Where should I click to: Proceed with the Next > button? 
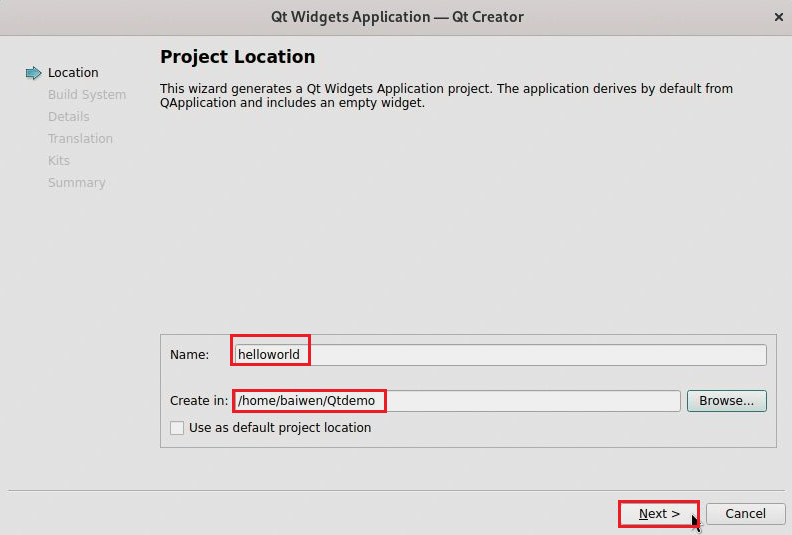(x=659, y=514)
